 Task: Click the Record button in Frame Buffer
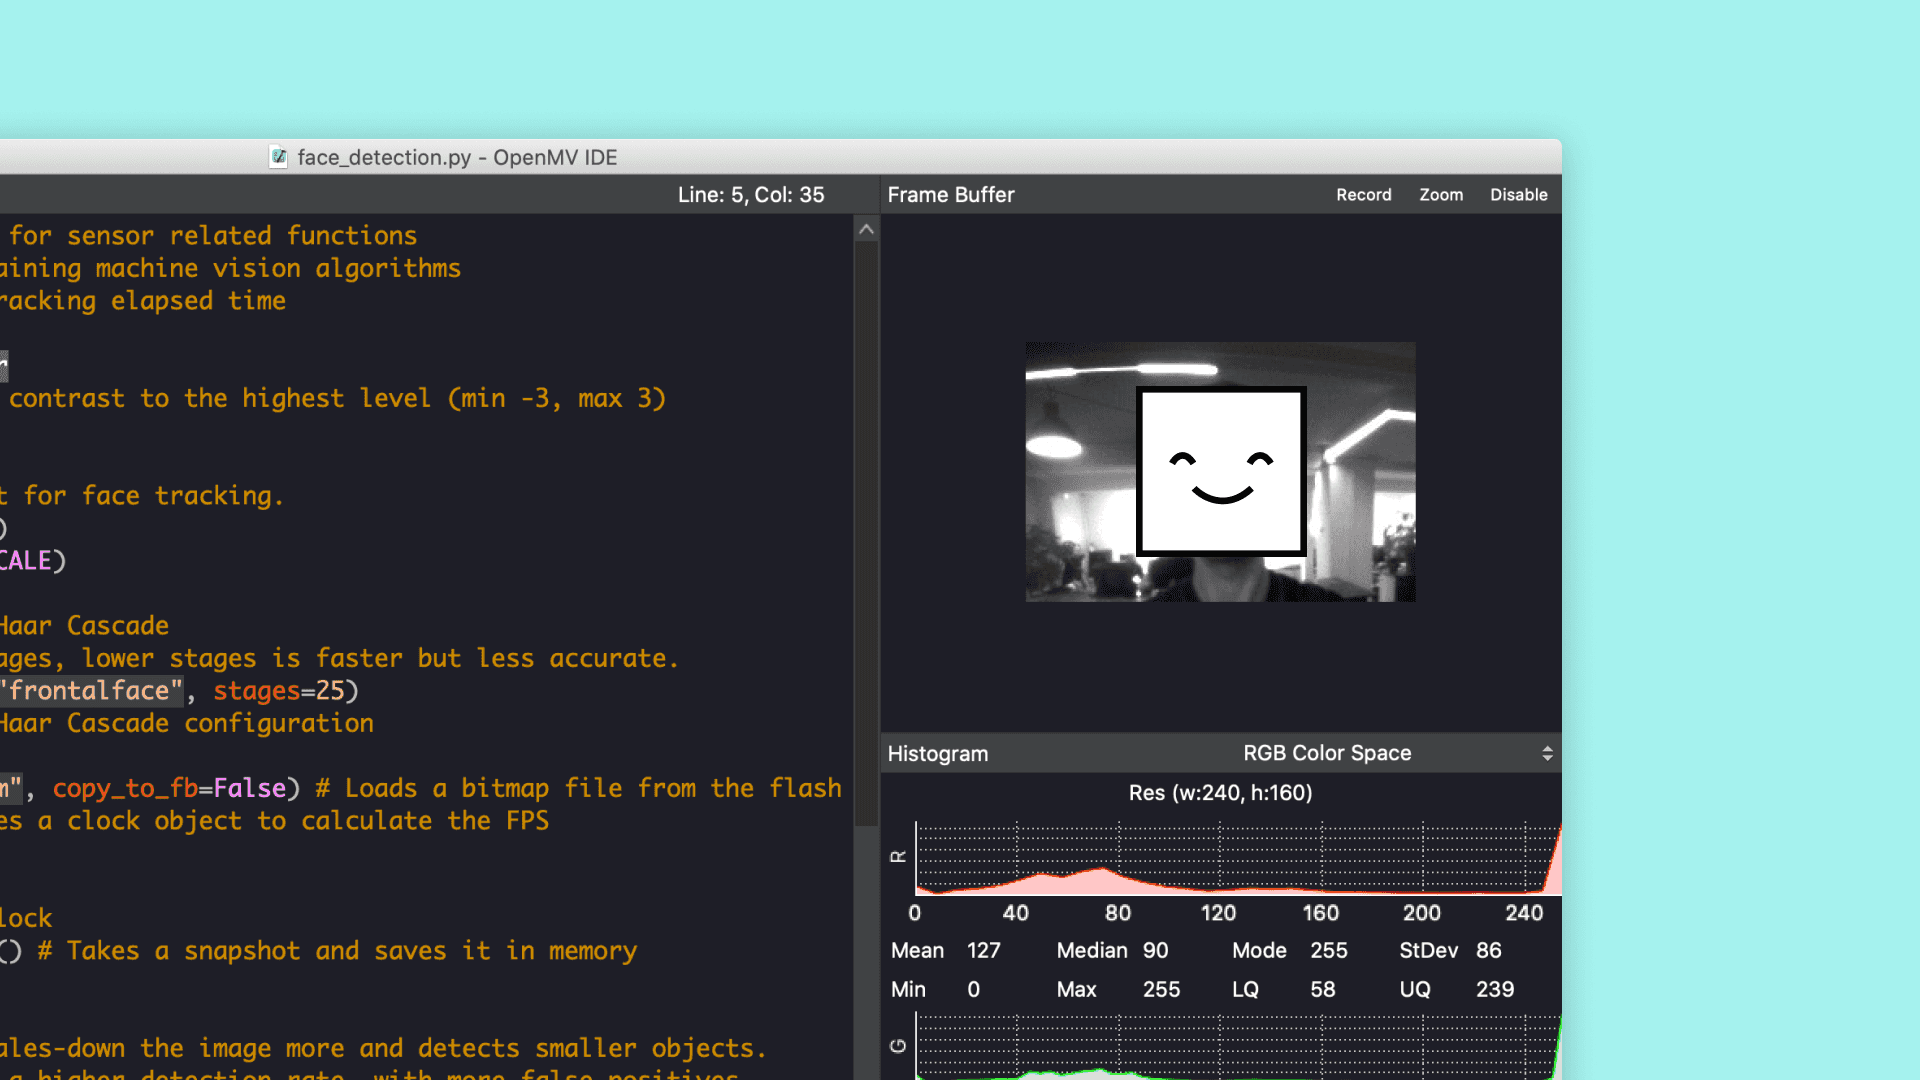1363,195
